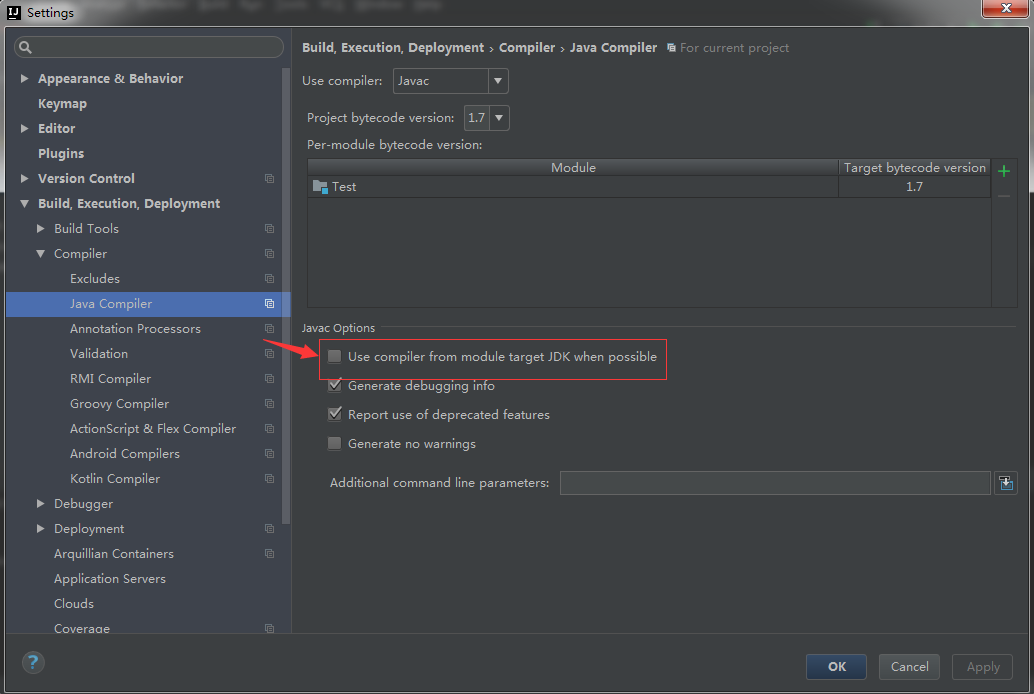The image size is (1034, 694).
Task: Expand the Editor section
Action: point(24,129)
